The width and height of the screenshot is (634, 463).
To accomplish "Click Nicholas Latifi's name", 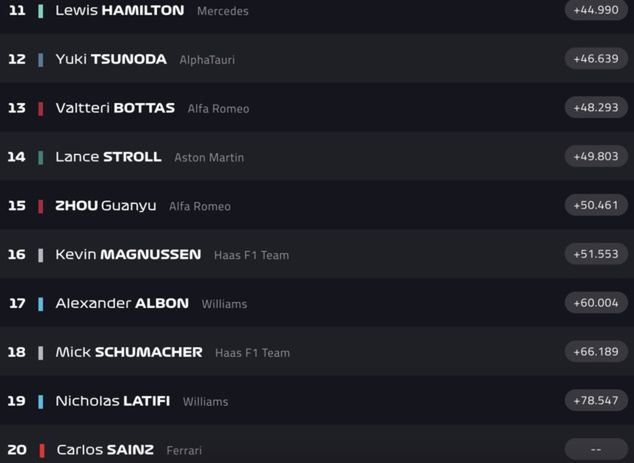I will click(112, 401).
